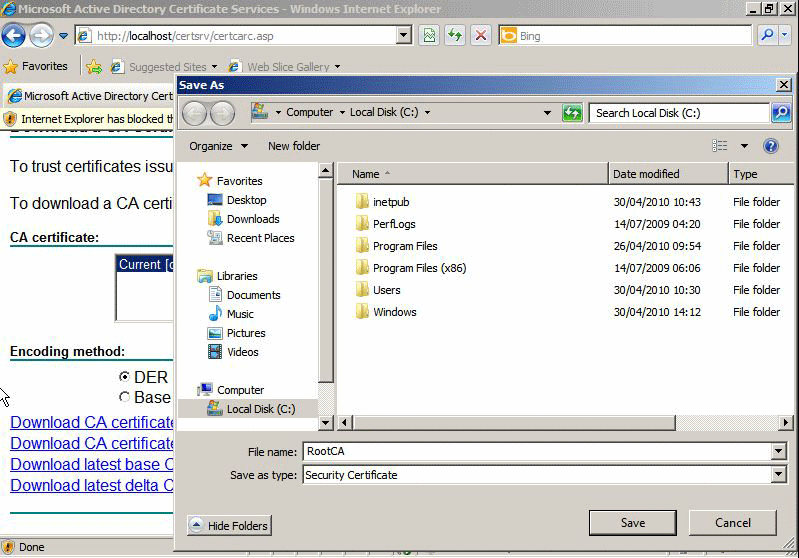The height and width of the screenshot is (558, 799).
Task: Click the Downloads icon in navigation pane
Action: click(x=215, y=219)
